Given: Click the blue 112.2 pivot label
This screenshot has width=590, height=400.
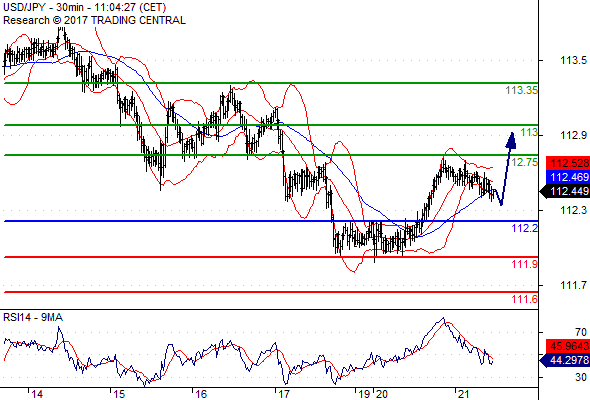Looking at the screenshot, I should pyautogui.click(x=525, y=228).
